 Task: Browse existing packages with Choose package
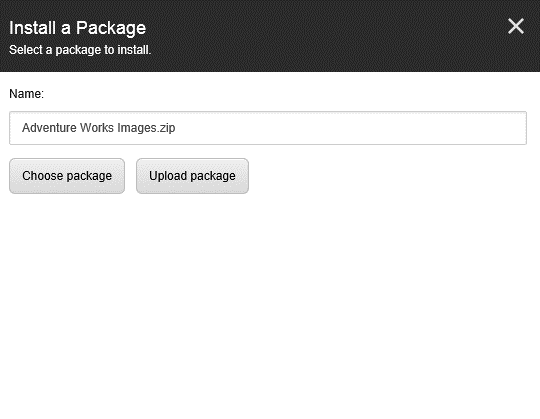[x=67, y=176]
